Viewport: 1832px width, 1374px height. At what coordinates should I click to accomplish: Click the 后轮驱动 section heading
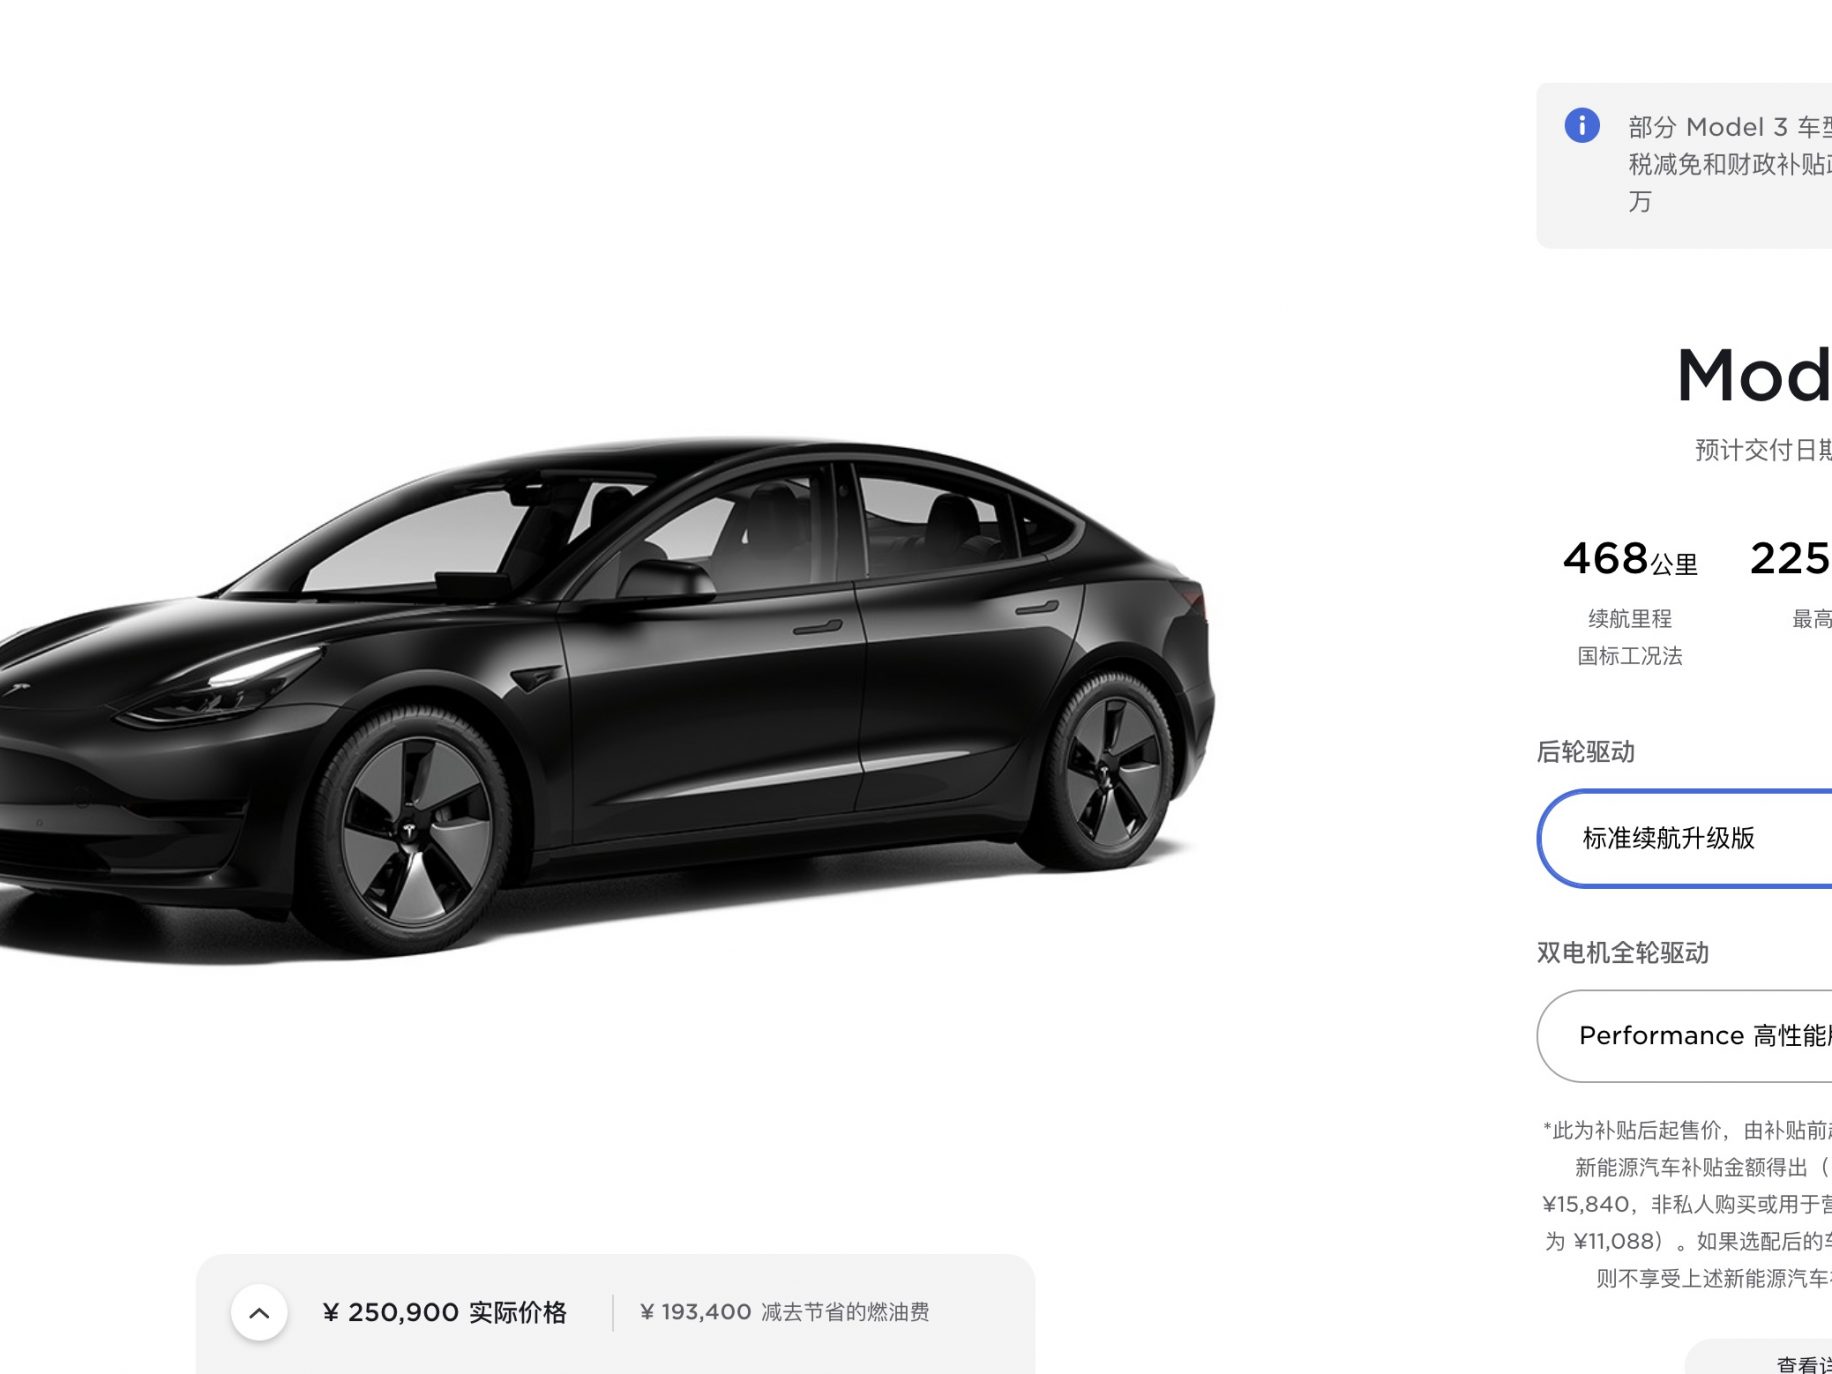[1586, 752]
